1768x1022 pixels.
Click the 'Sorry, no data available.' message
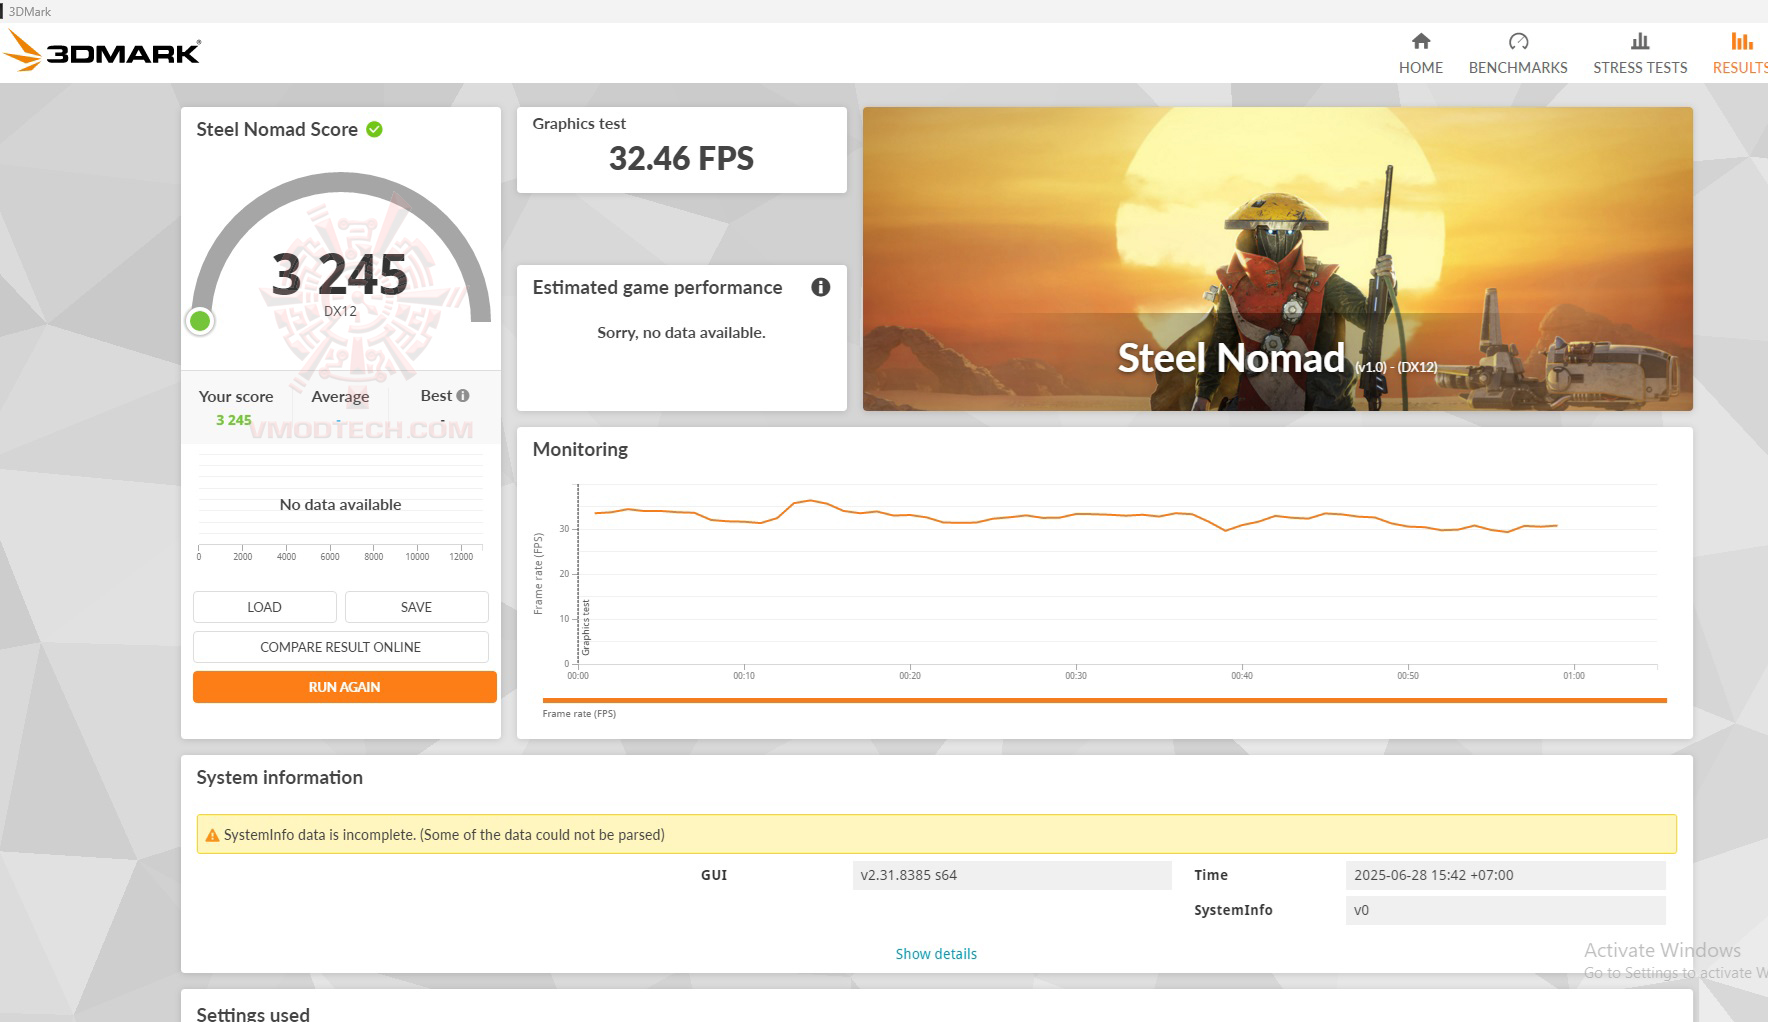coord(681,333)
